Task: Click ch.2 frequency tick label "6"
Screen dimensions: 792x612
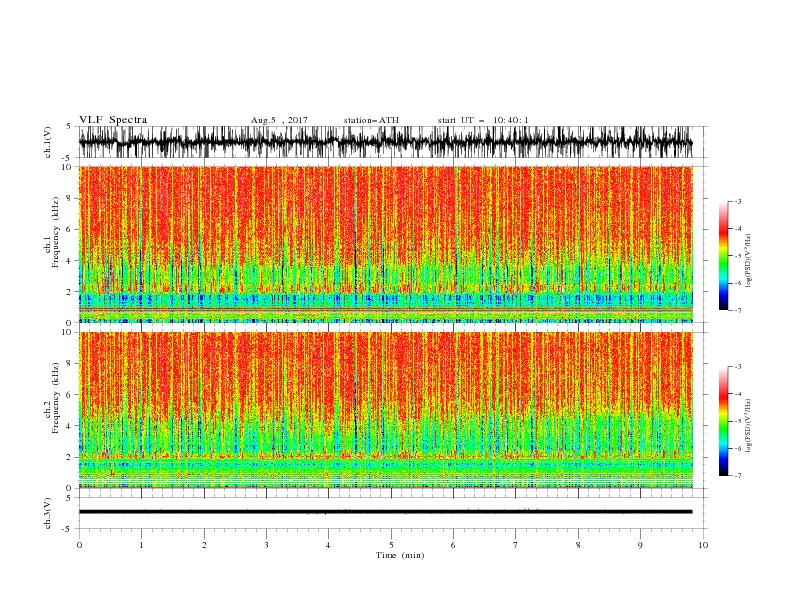Action: [x=70, y=395]
